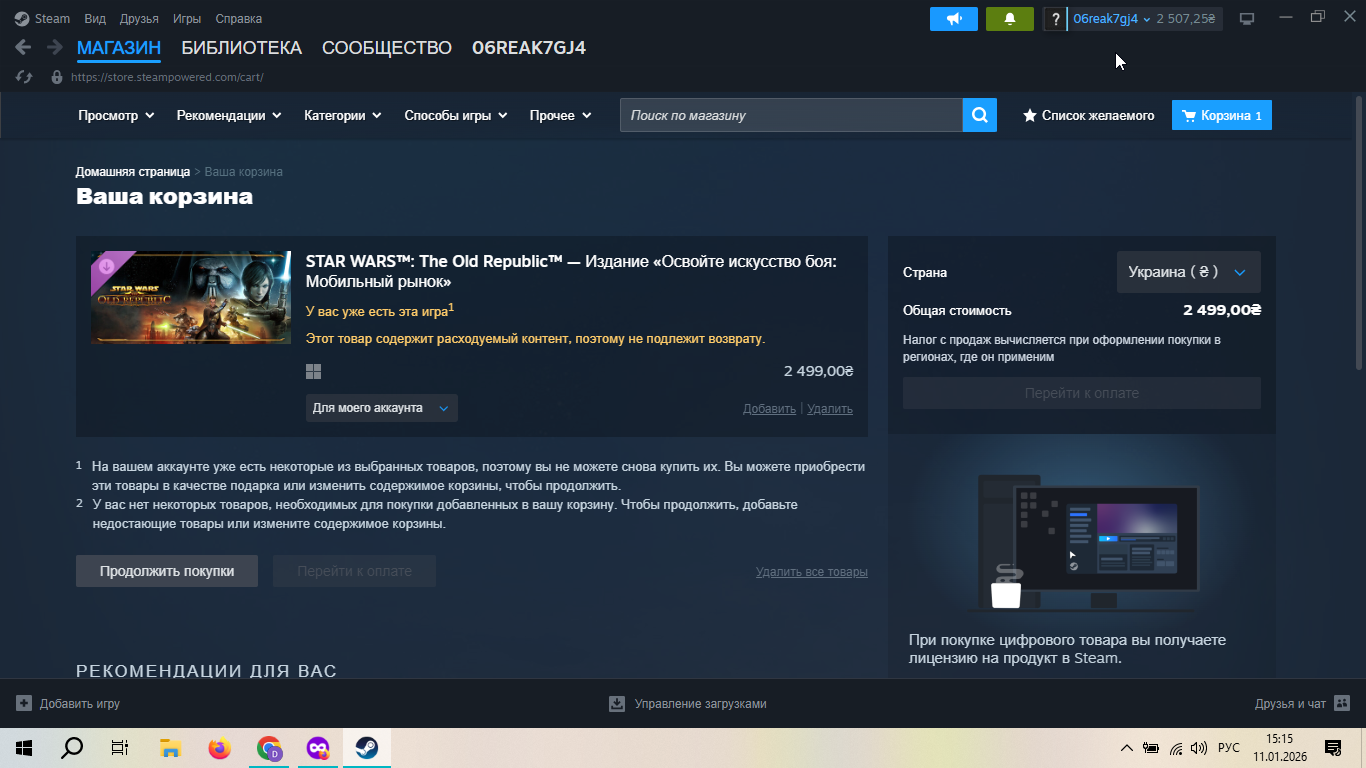Expand the Рекомендации dropdown
This screenshot has height=768, width=1366.
click(229, 115)
